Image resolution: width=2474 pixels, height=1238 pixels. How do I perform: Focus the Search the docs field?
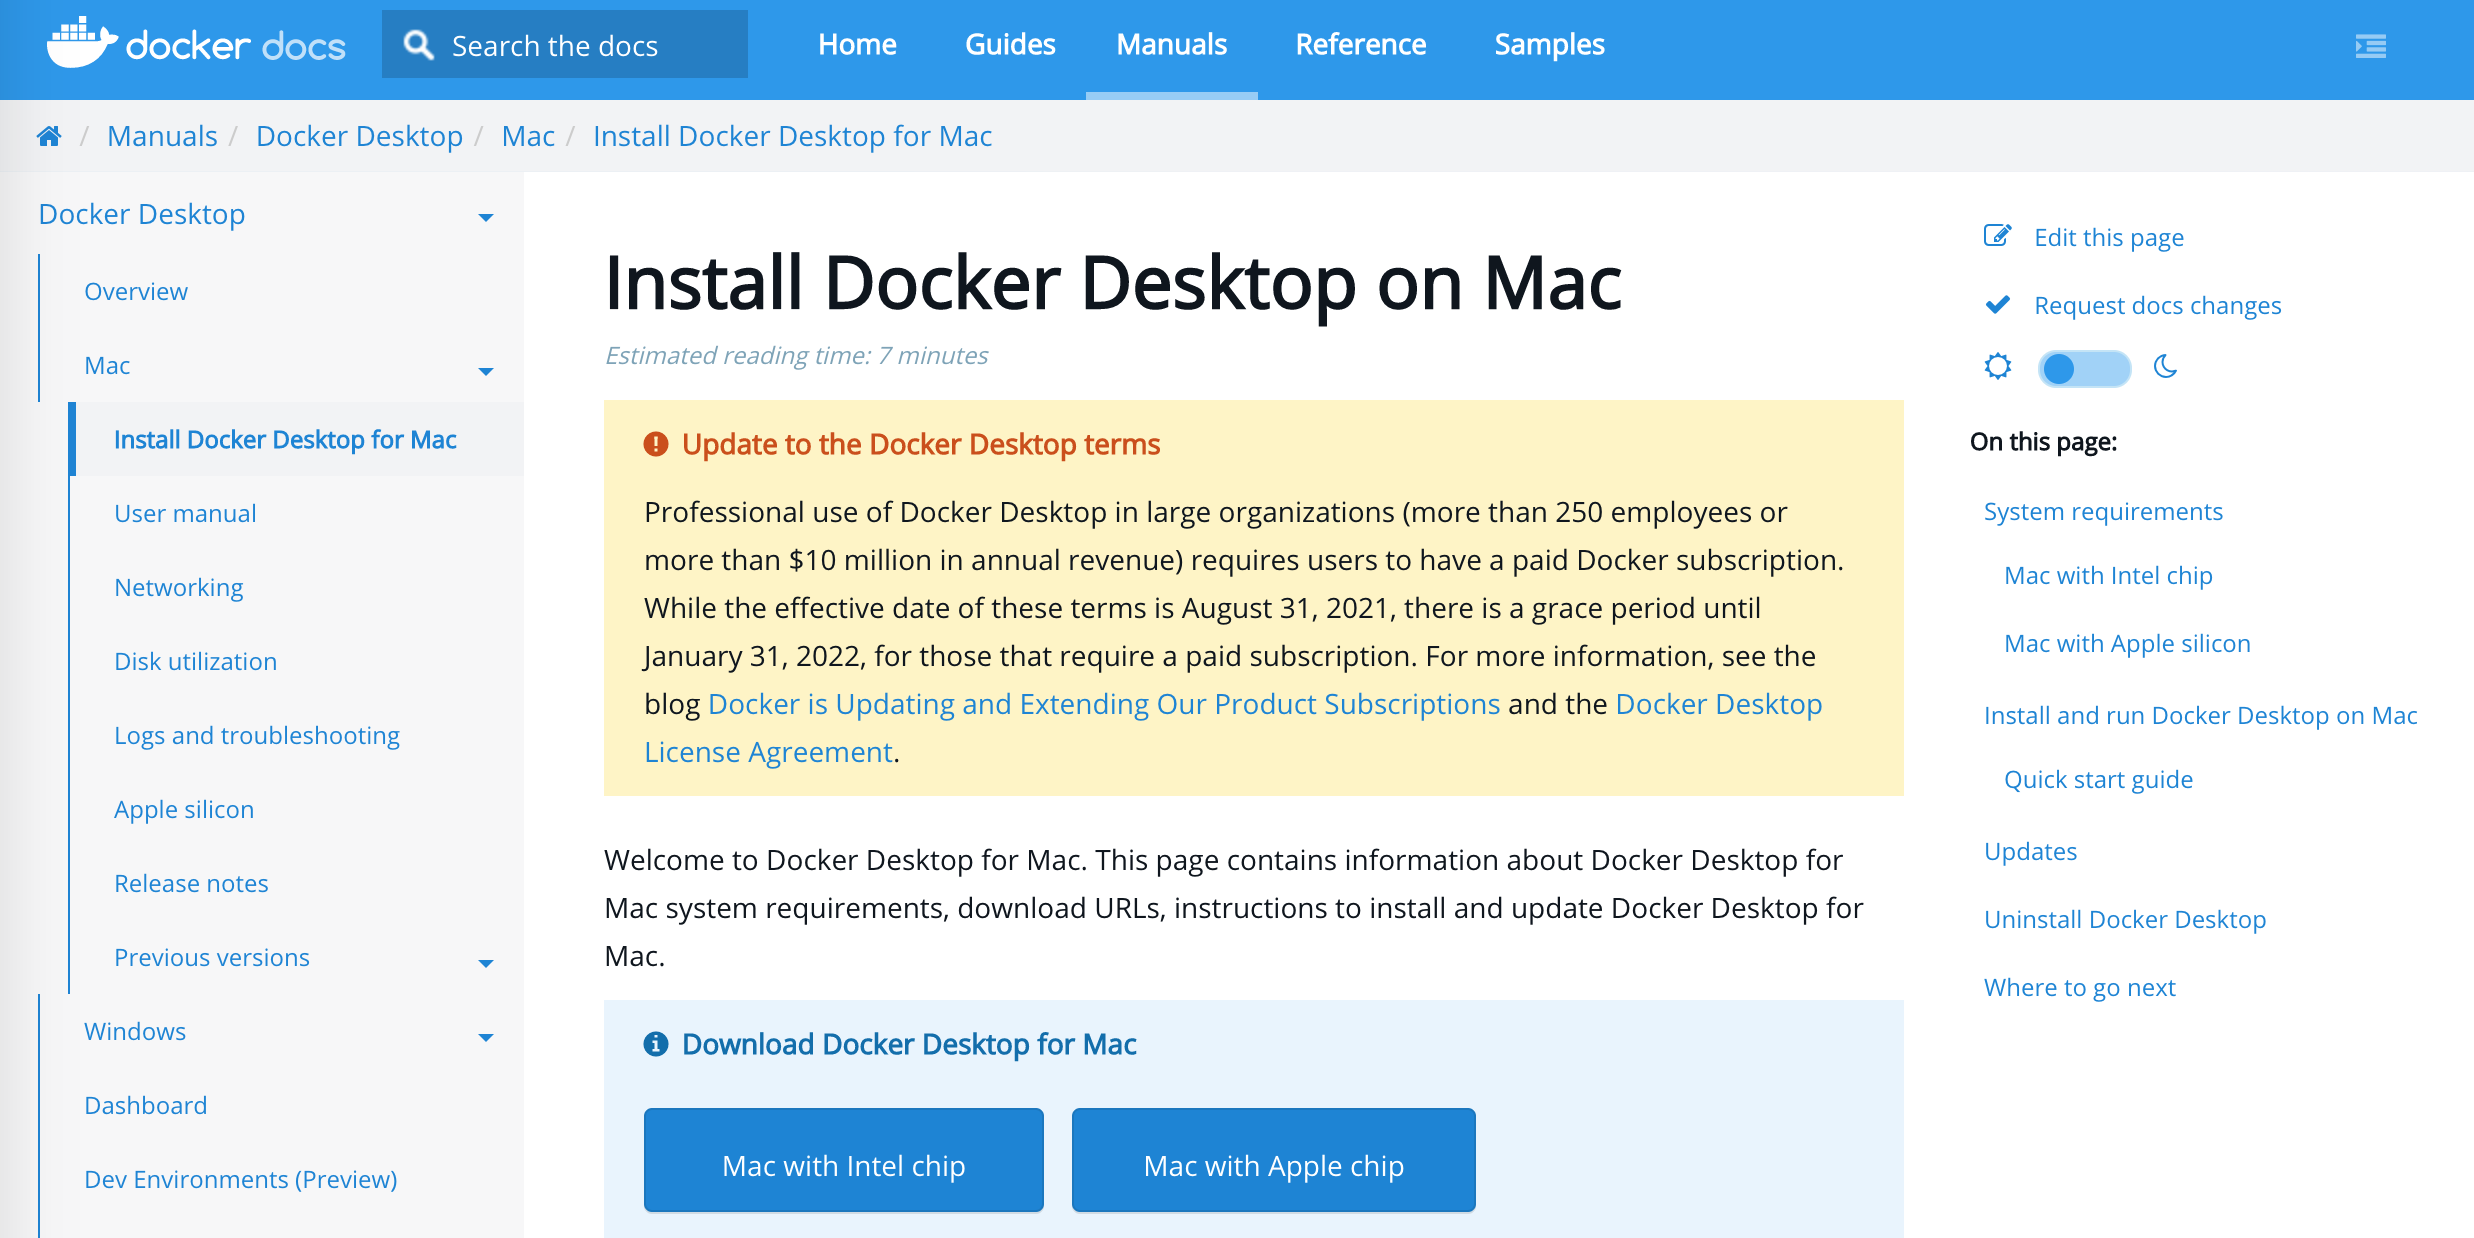565,44
